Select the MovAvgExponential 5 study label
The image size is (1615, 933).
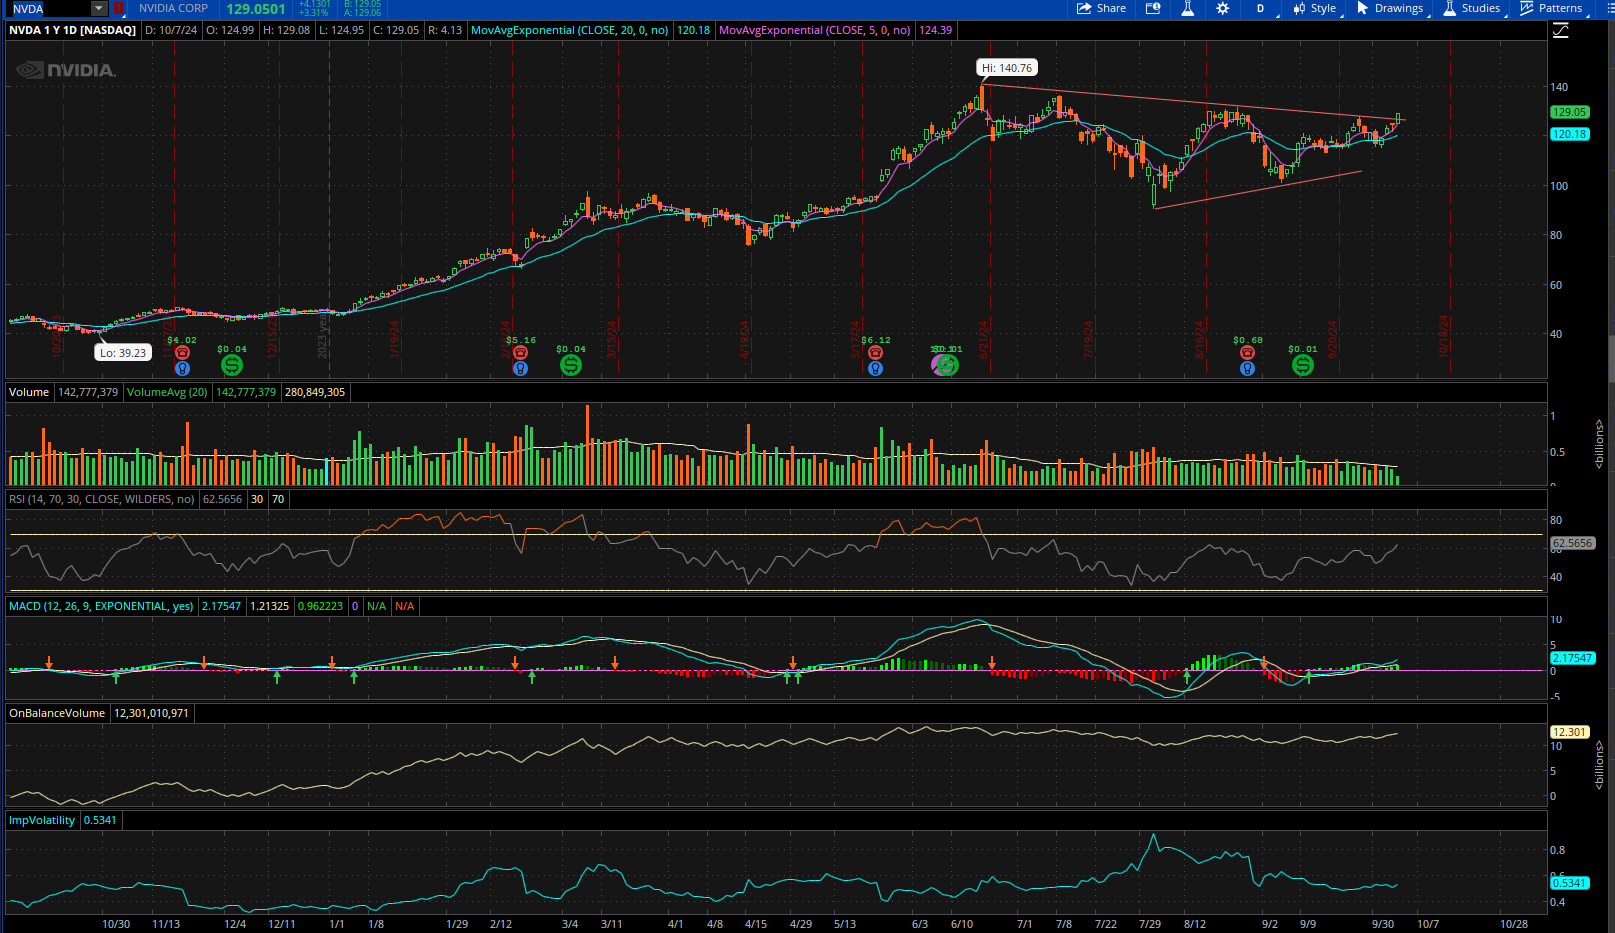pyautogui.click(x=814, y=30)
